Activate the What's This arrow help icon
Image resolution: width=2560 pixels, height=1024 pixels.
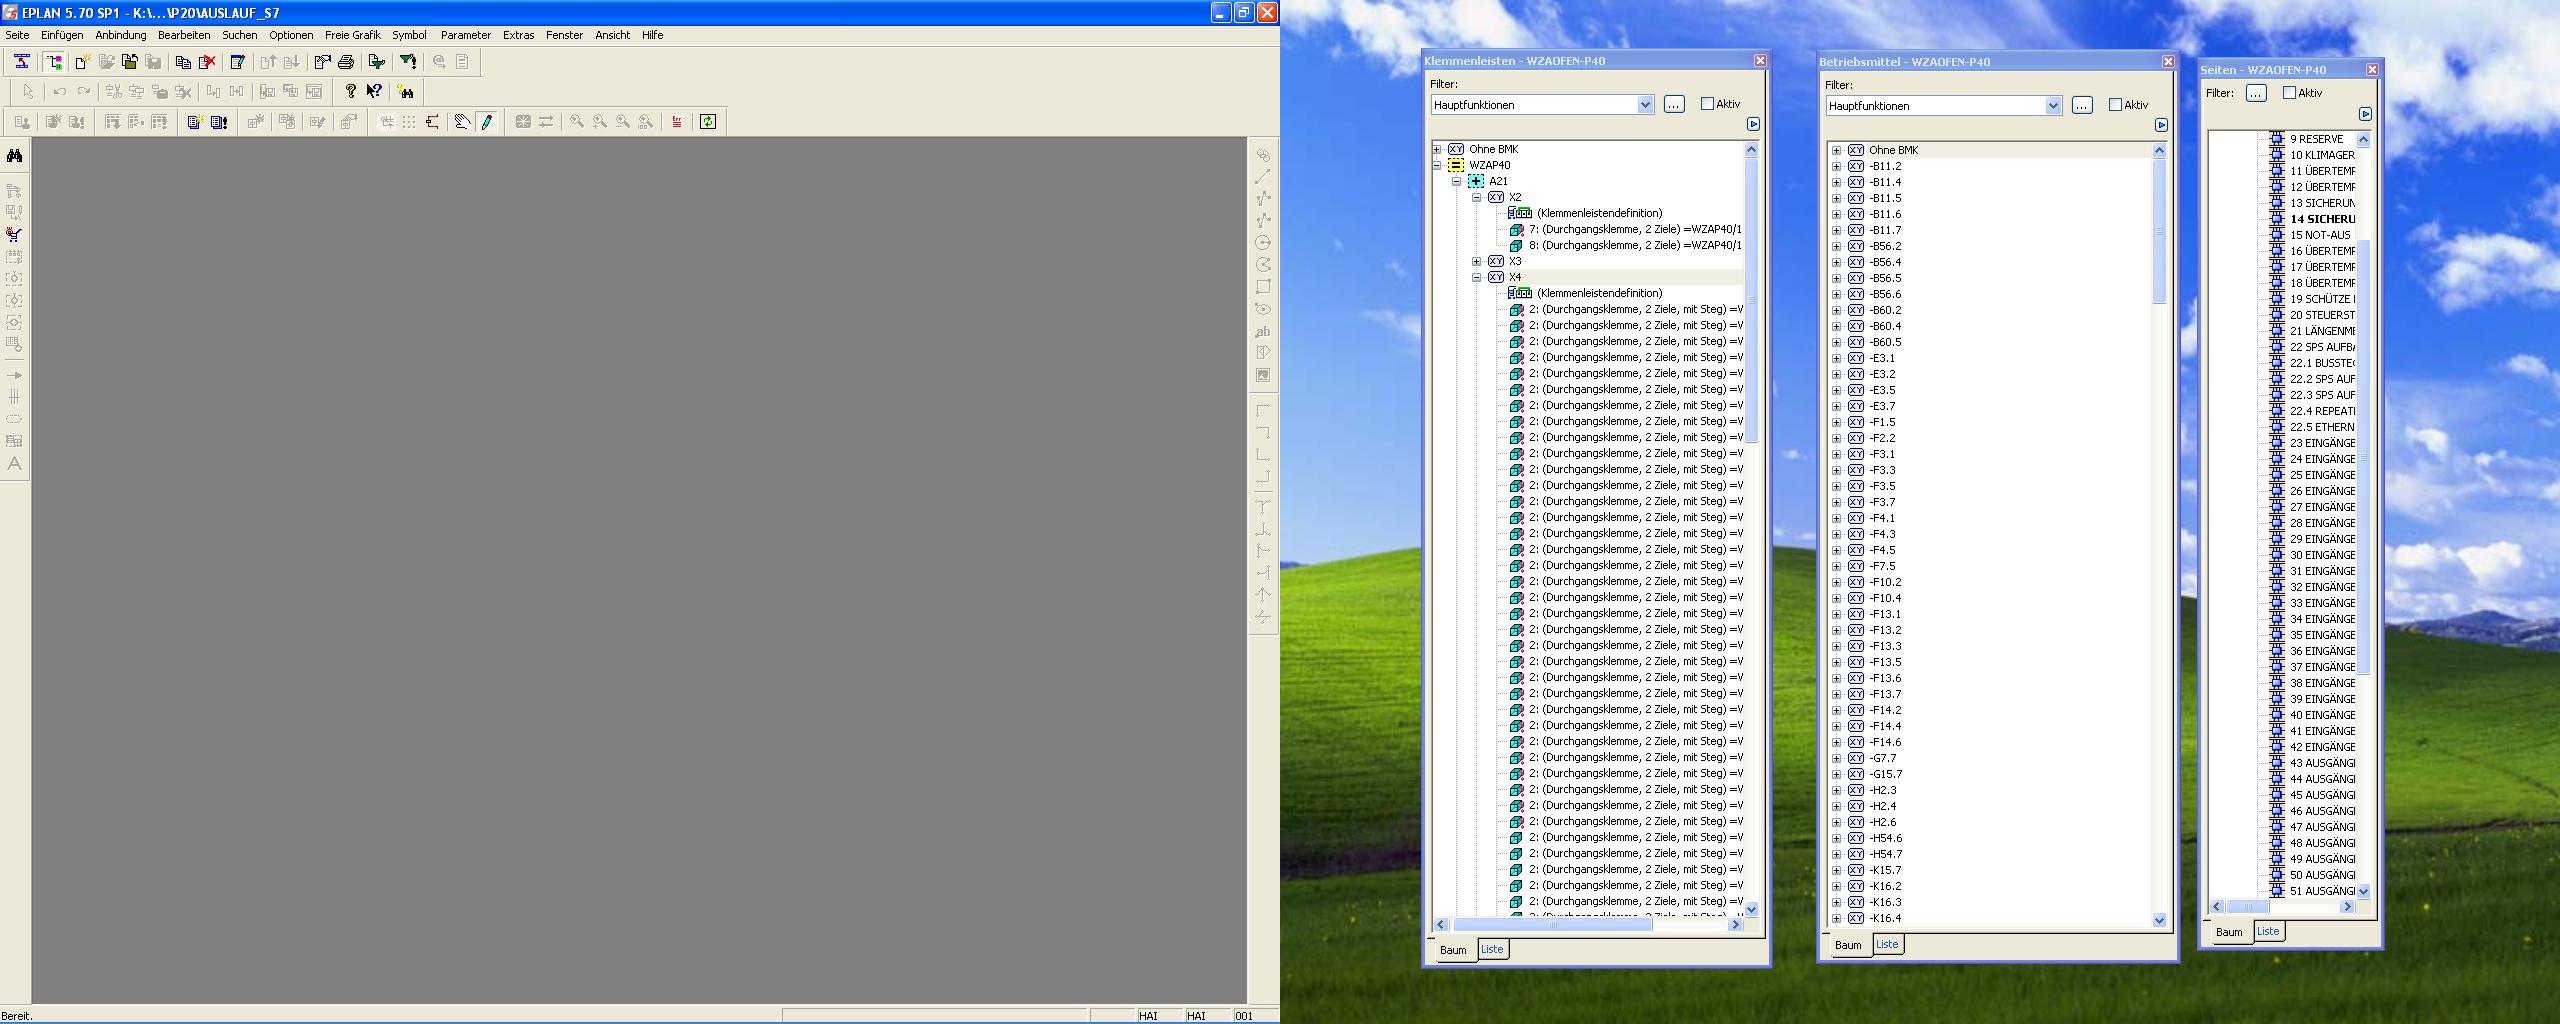coord(374,91)
